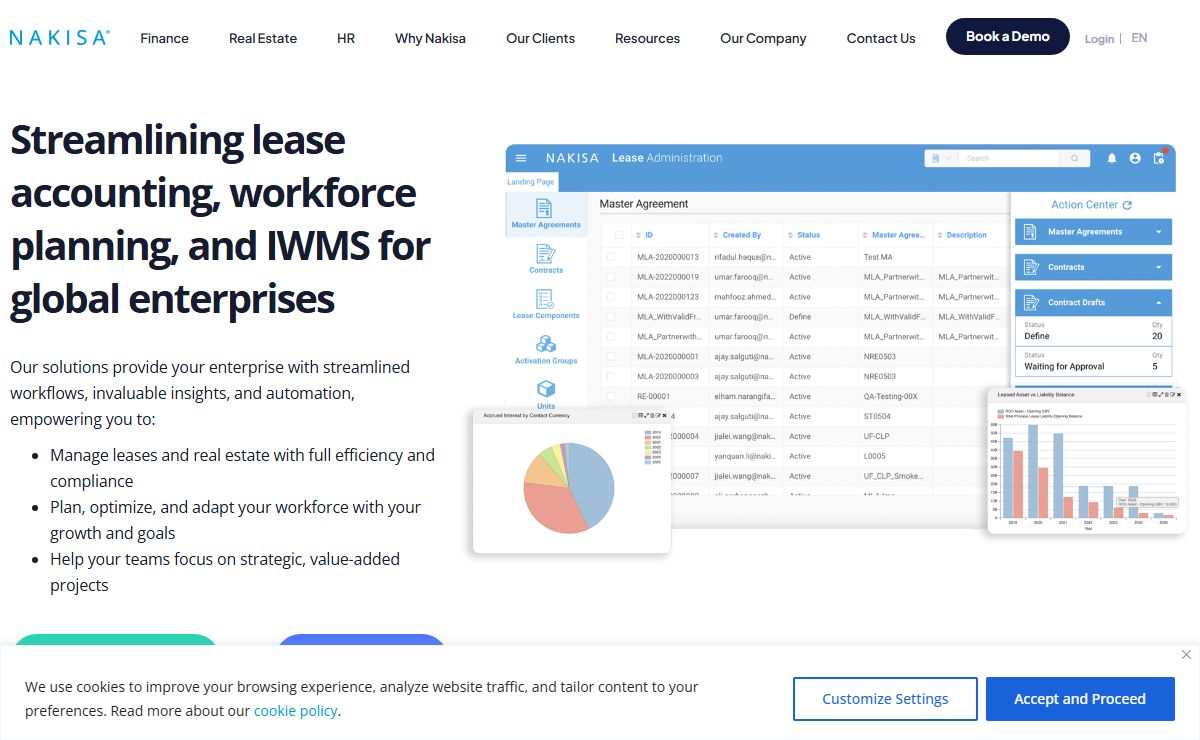1200x740 pixels.
Task: Check row MLA-2020000001 checkbox
Action: coord(611,357)
